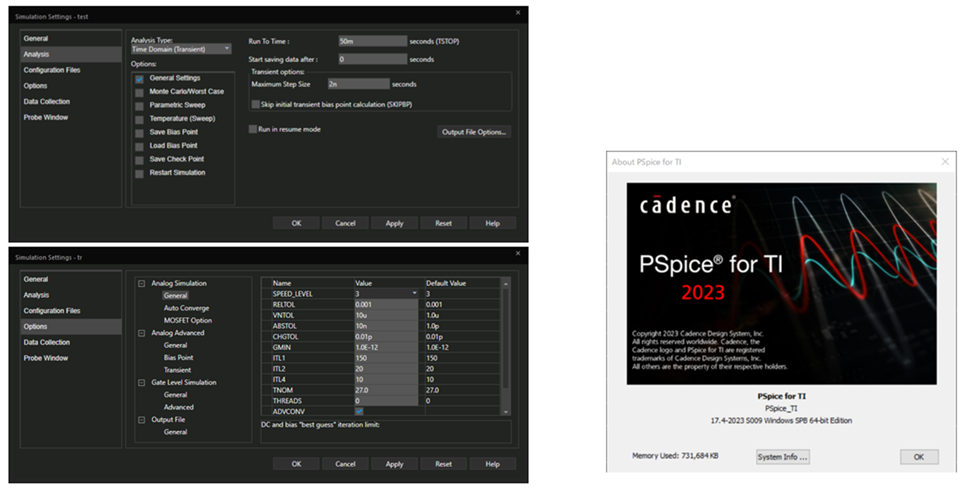Click Help in the test settings window
Screen dimensions: 960x489
coord(492,223)
